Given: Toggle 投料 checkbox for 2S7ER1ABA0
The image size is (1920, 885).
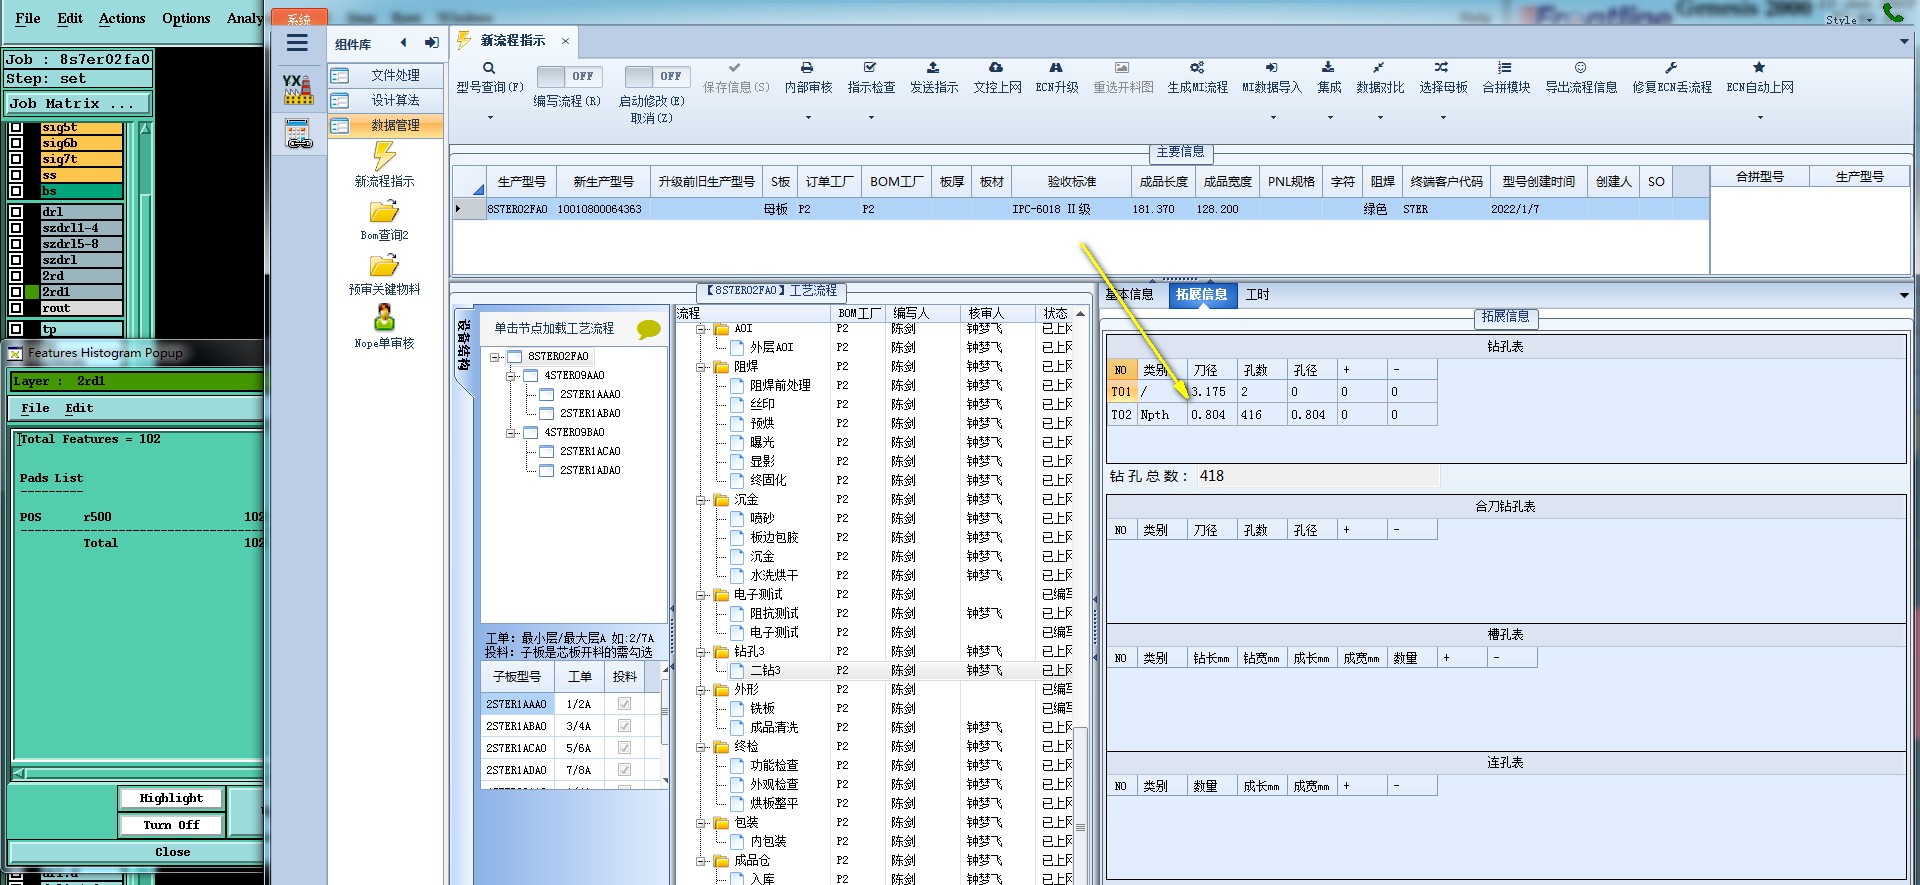Looking at the screenshot, I should tap(625, 726).
